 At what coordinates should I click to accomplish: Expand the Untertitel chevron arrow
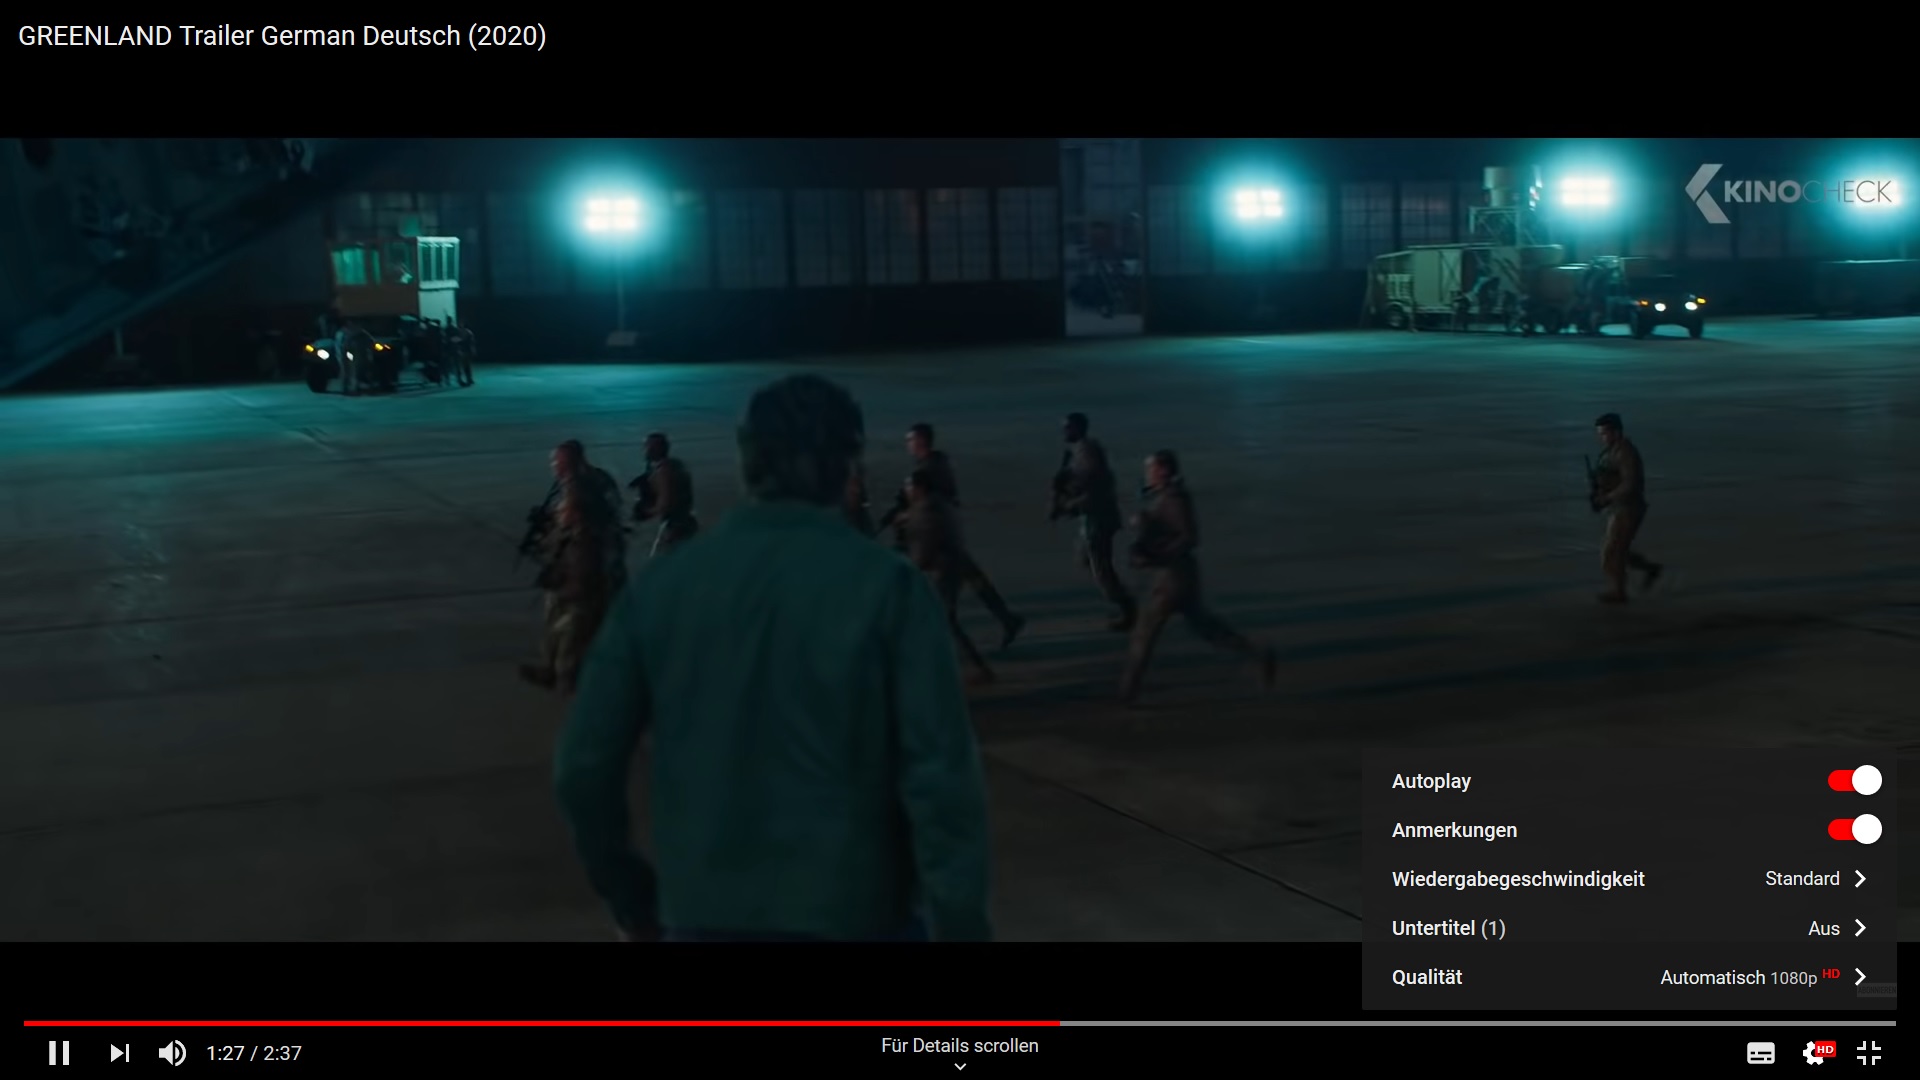point(1860,928)
